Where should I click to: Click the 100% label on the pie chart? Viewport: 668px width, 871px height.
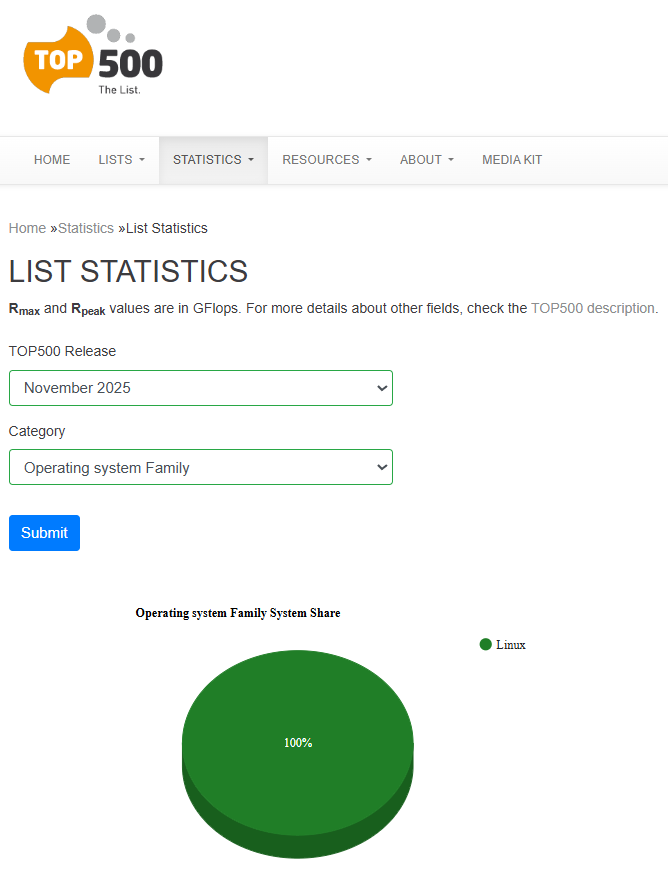pyautogui.click(x=298, y=743)
